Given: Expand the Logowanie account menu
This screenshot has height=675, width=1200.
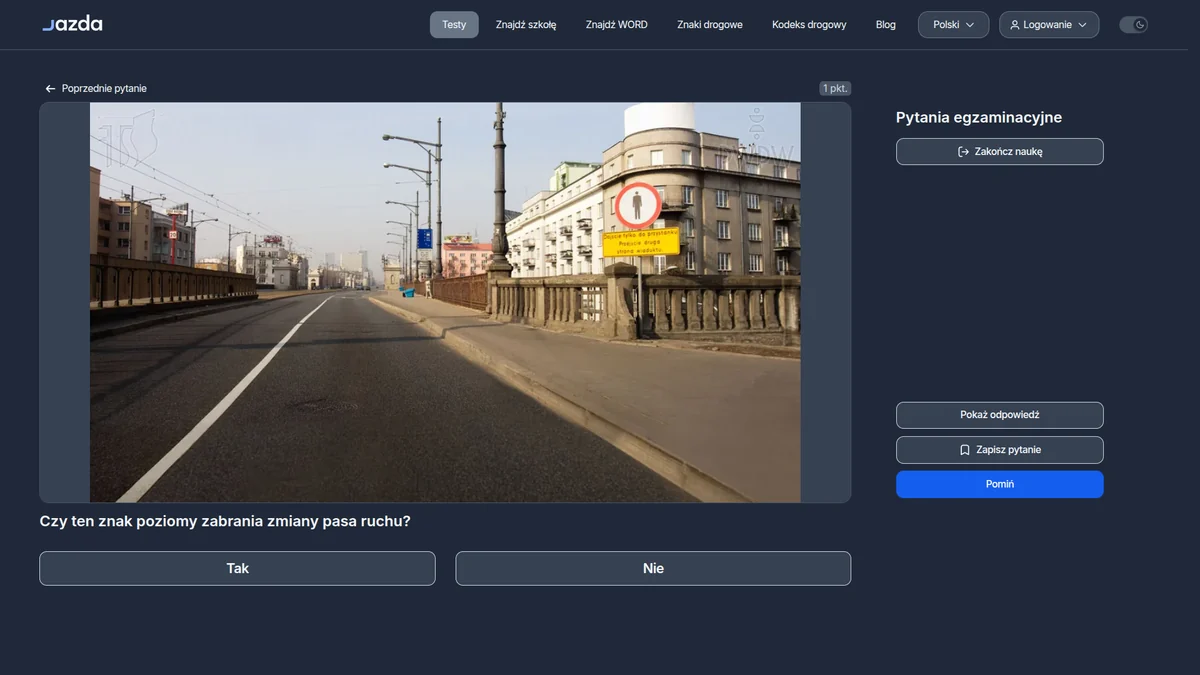Looking at the screenshot, I should point(1049,25).
